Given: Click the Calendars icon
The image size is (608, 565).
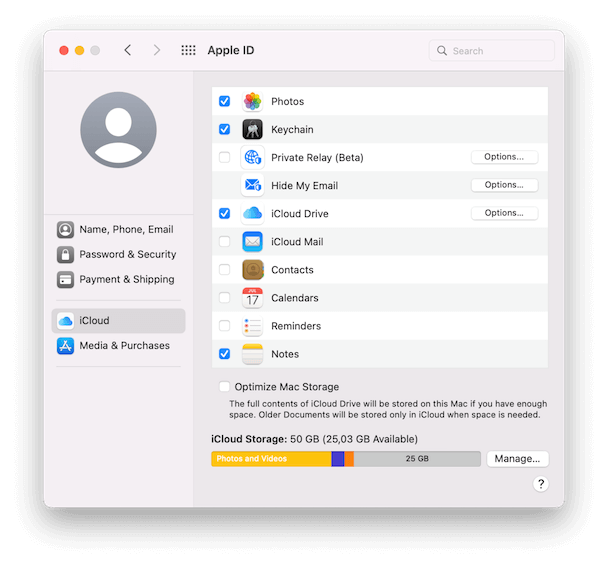Looking at the screenshot, I should click(x=252, y=298).
